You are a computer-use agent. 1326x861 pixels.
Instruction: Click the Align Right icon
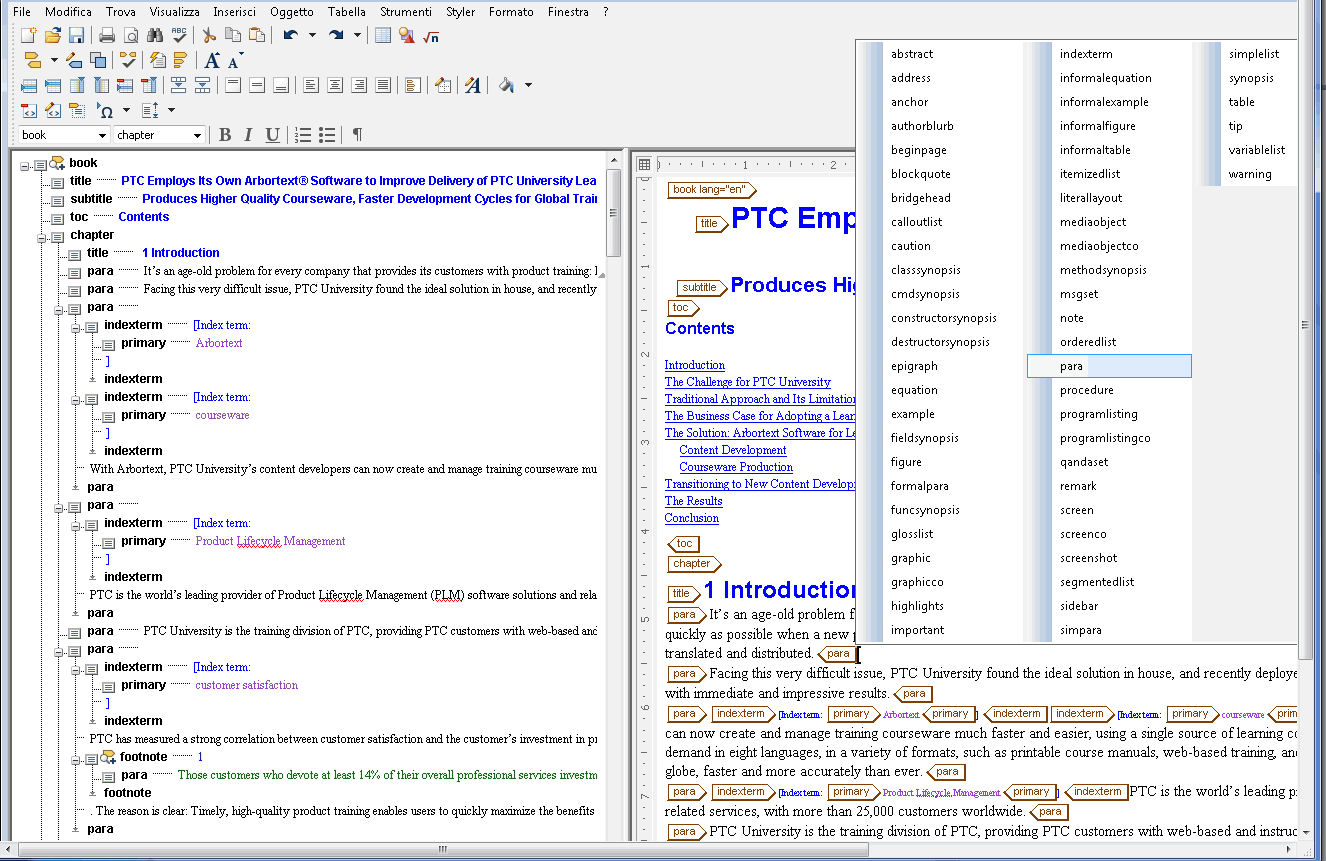(359, 86)
